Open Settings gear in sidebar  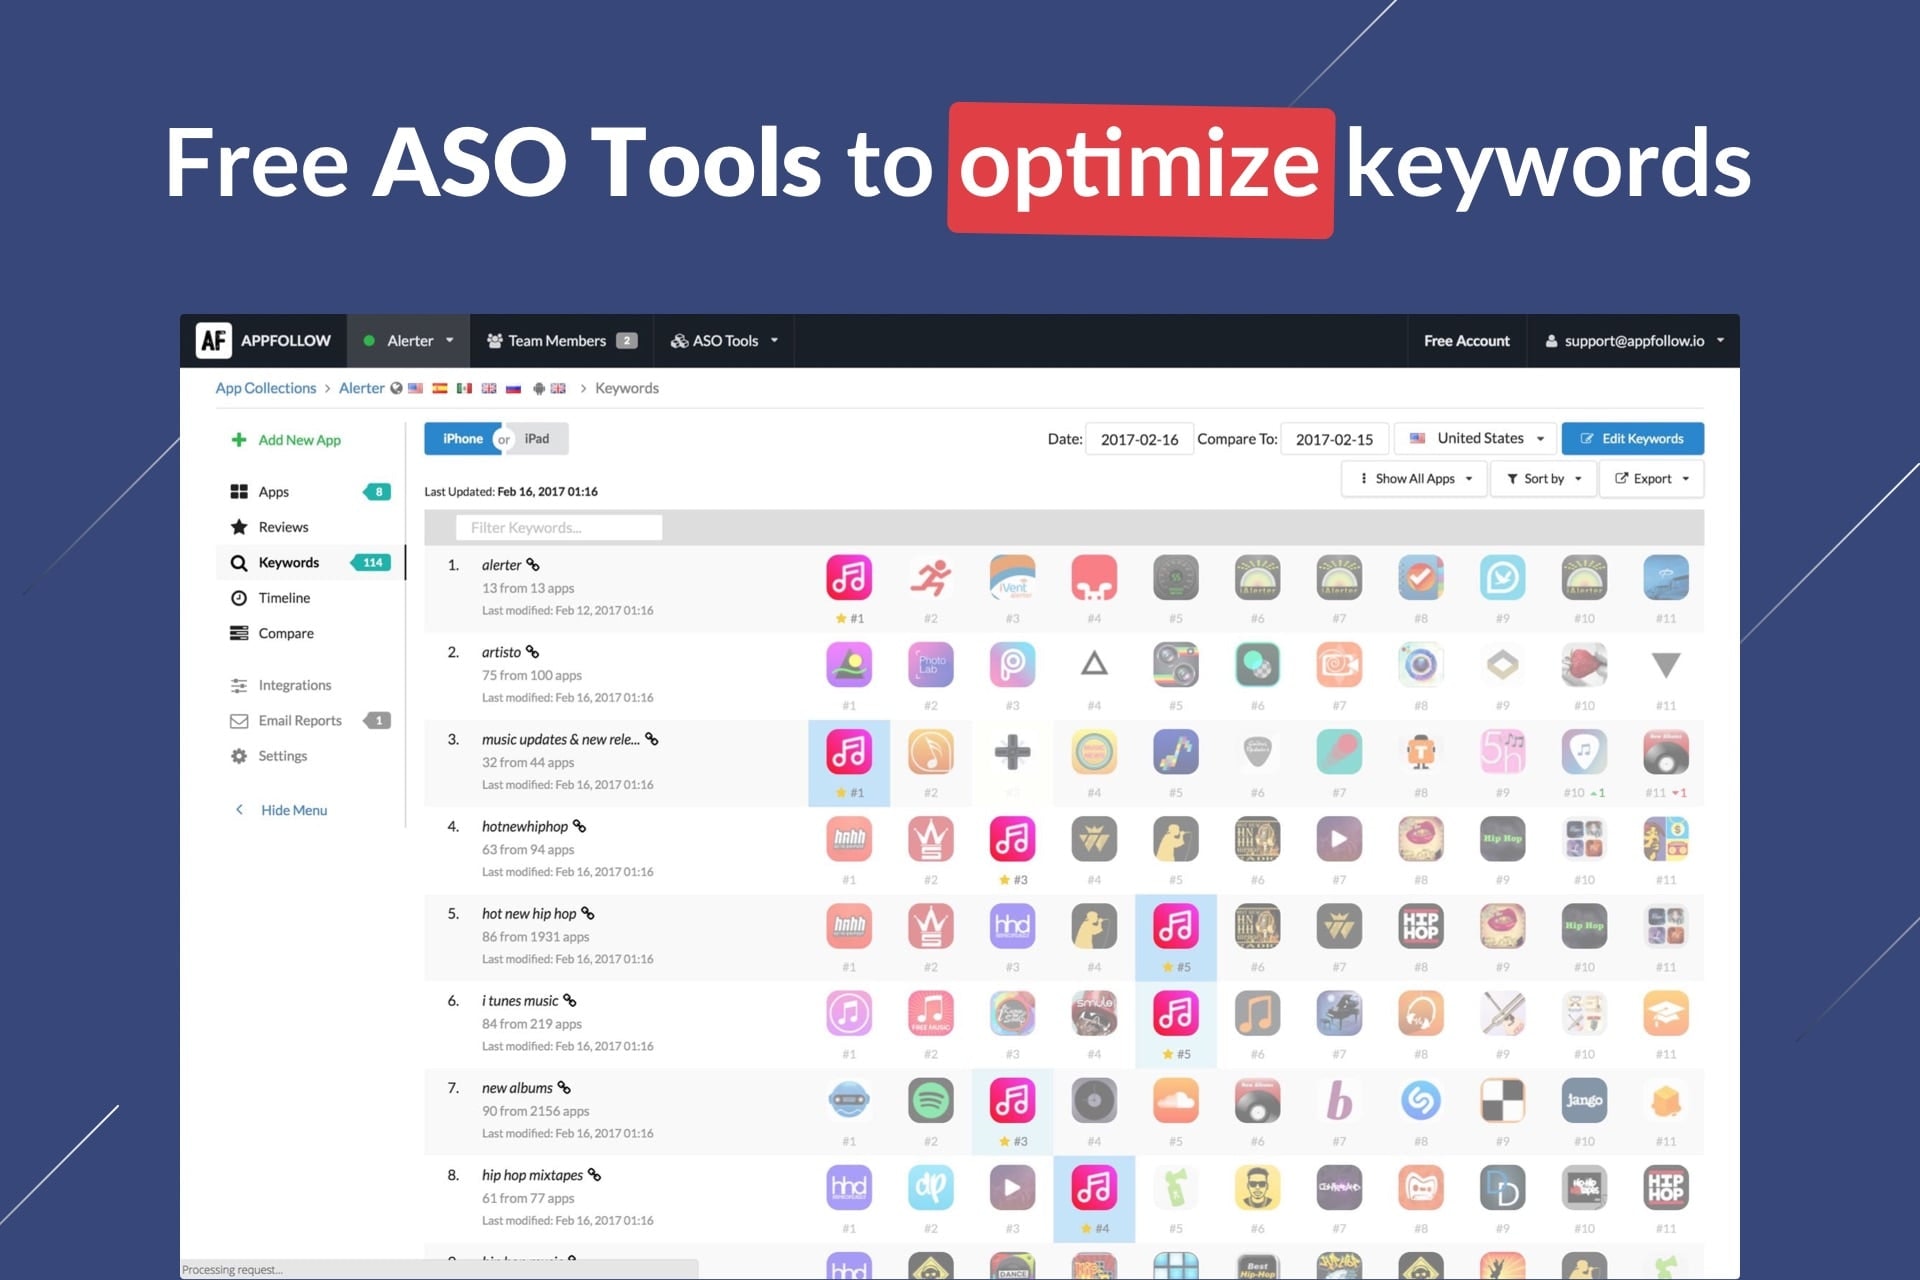tap(240, 756)
